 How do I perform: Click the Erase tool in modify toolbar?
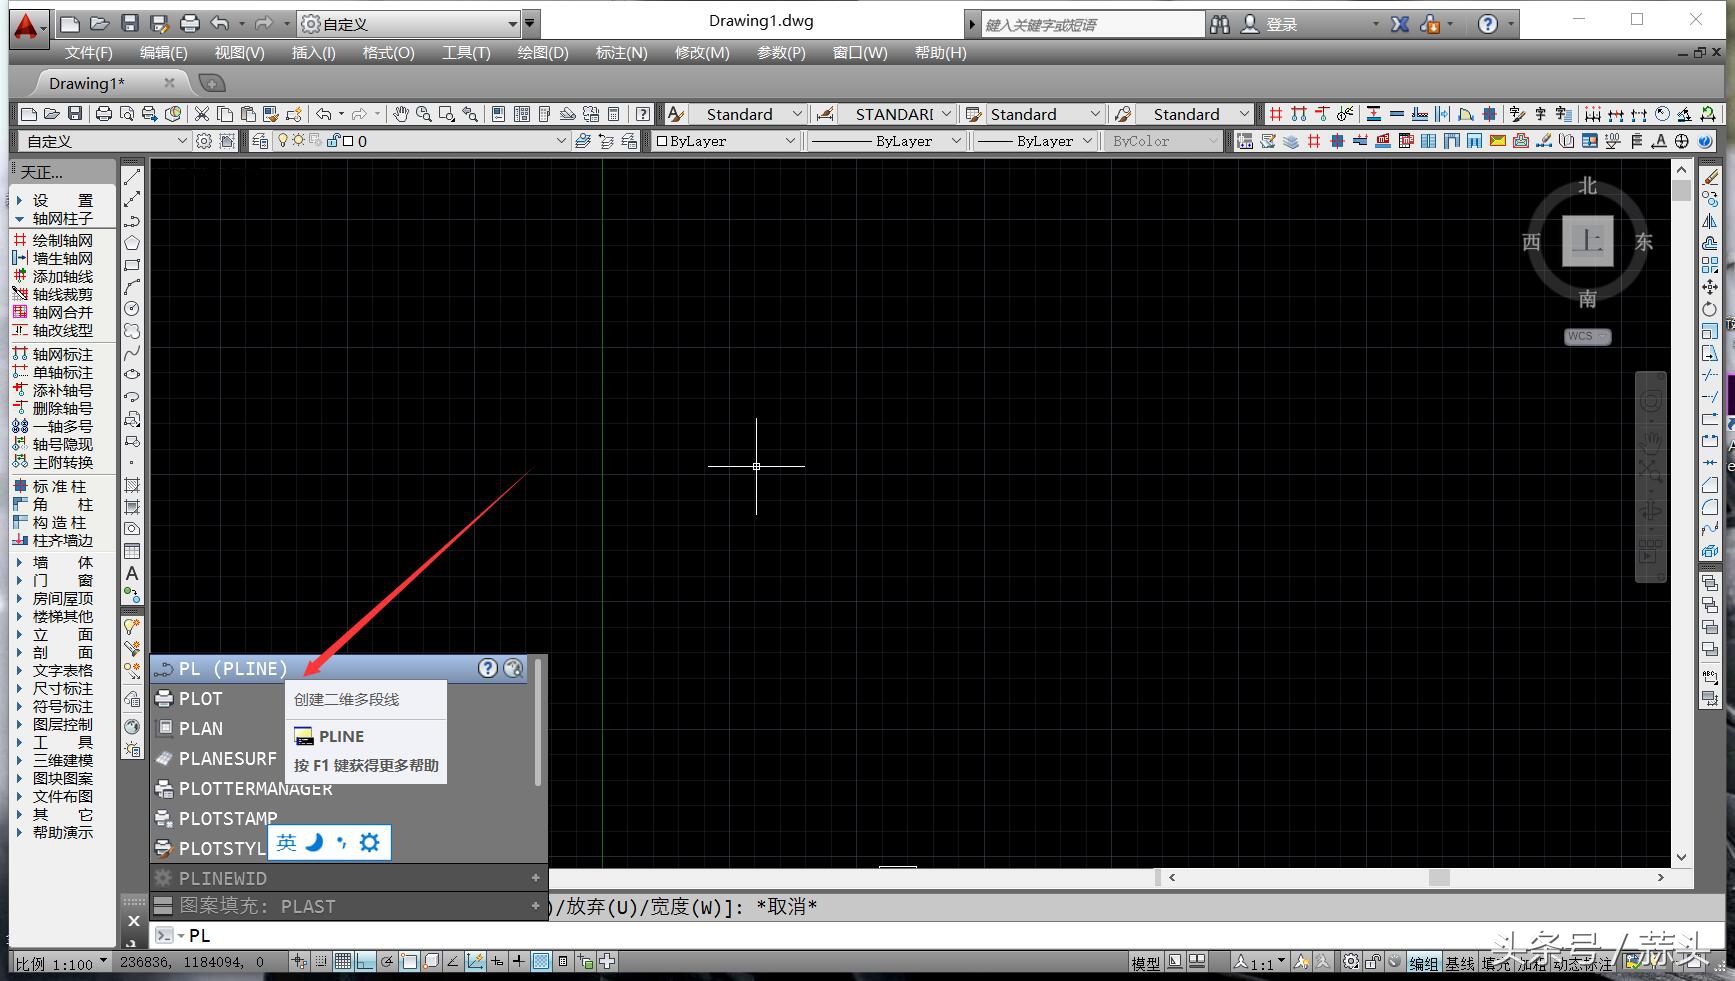(1710, 177)
